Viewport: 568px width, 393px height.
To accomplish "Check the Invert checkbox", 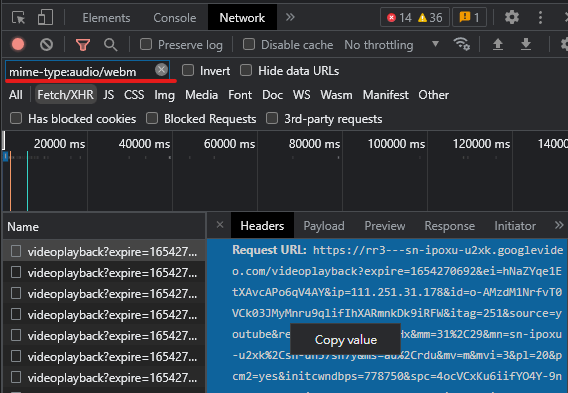I will (188, 70).
